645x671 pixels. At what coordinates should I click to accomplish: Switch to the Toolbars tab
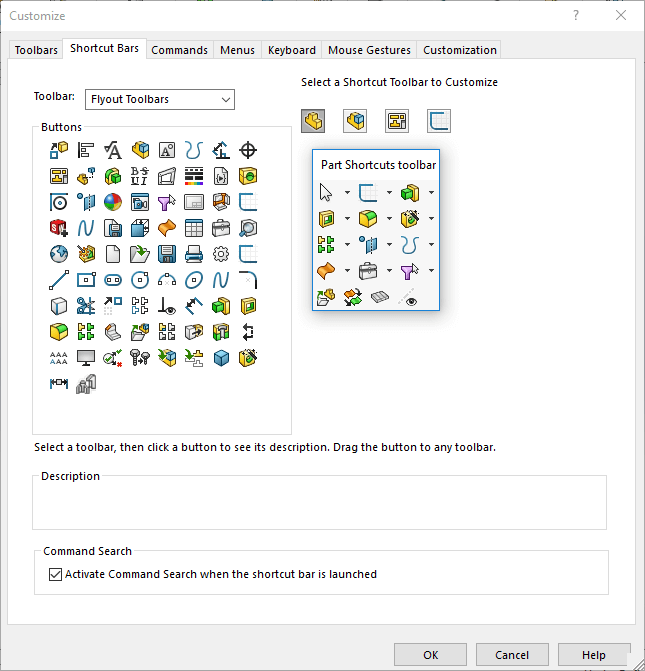coord(36,50)
